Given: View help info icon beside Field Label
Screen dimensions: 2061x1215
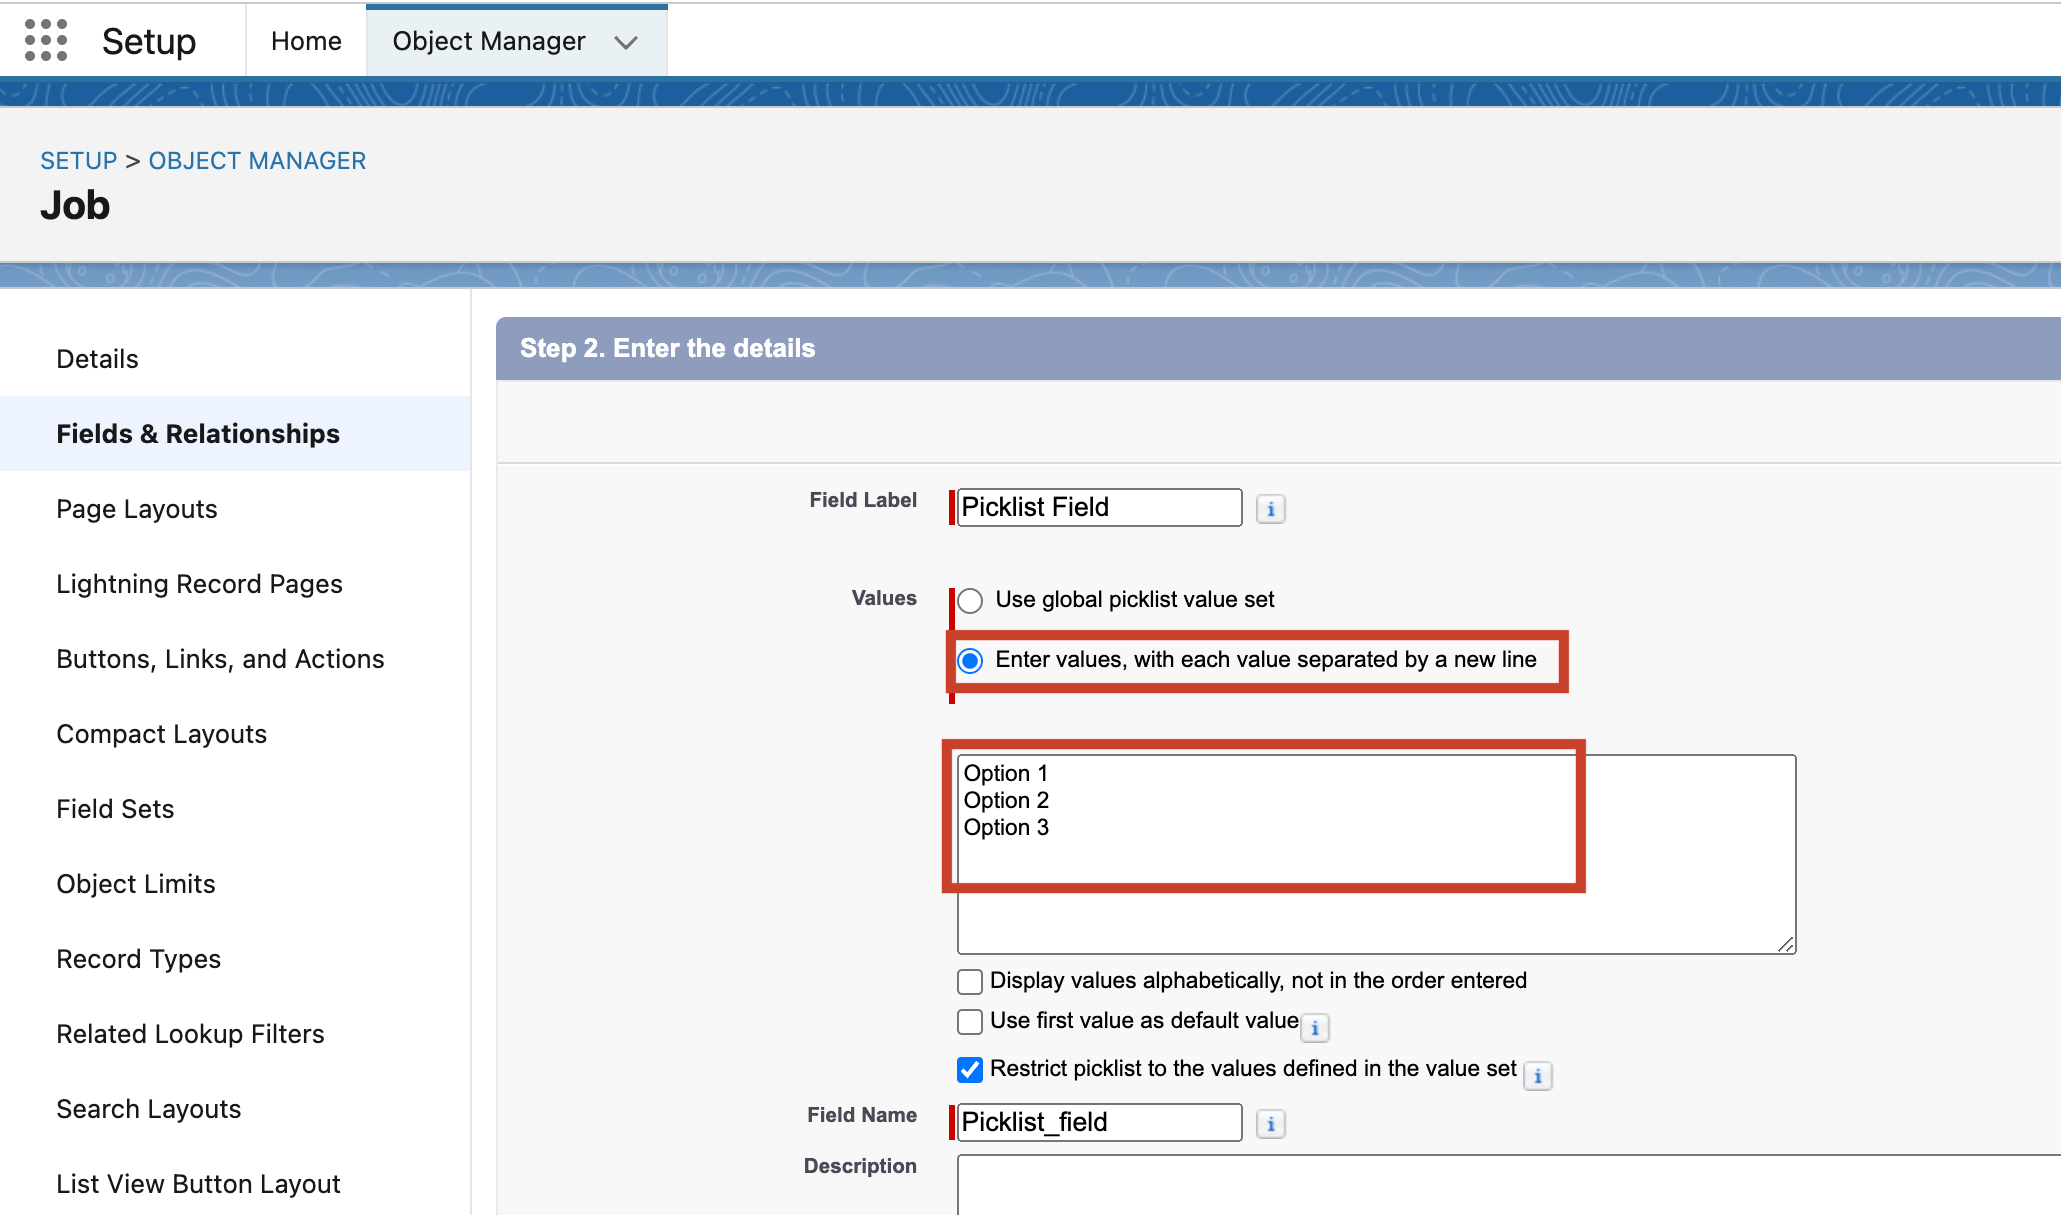Looking at the screenshot, I should (1269, 509).
